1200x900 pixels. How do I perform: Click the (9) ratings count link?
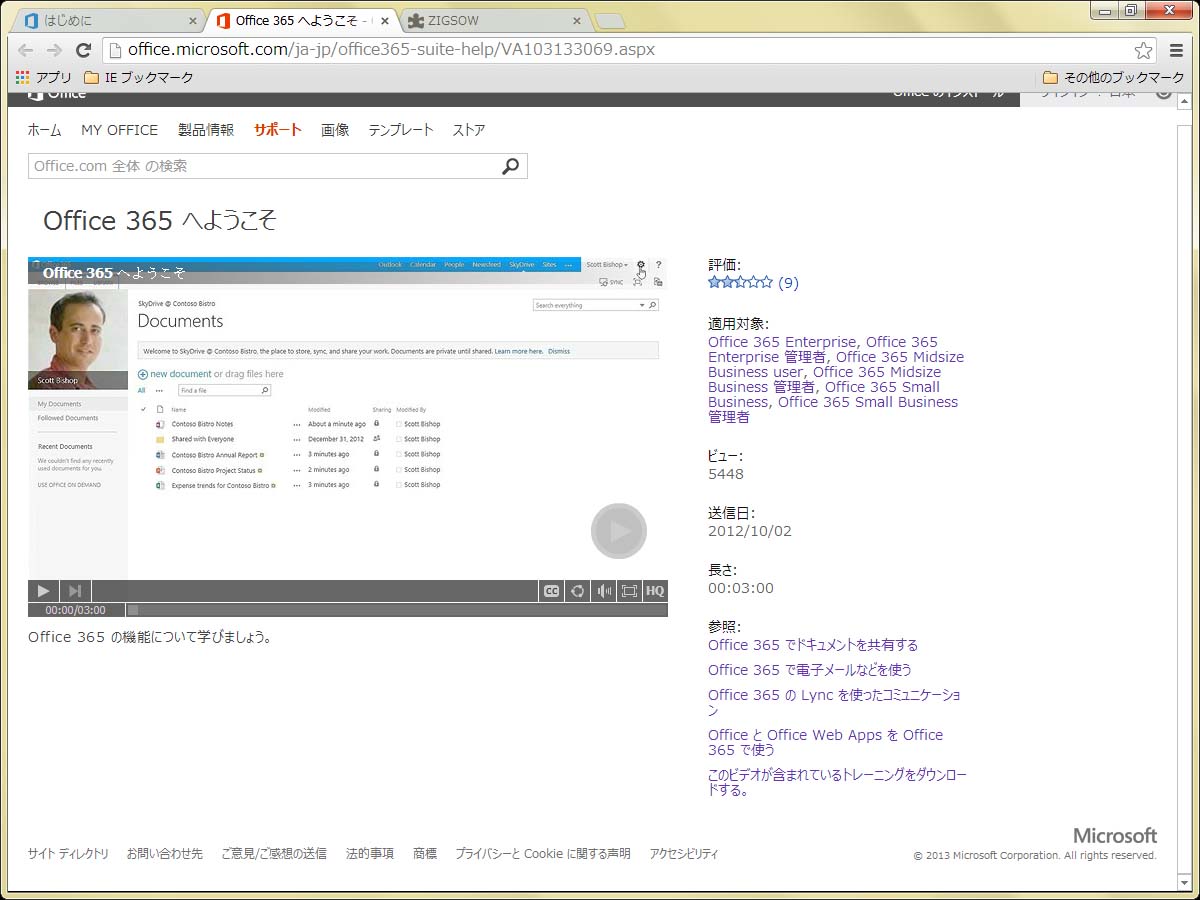[788, 283]
